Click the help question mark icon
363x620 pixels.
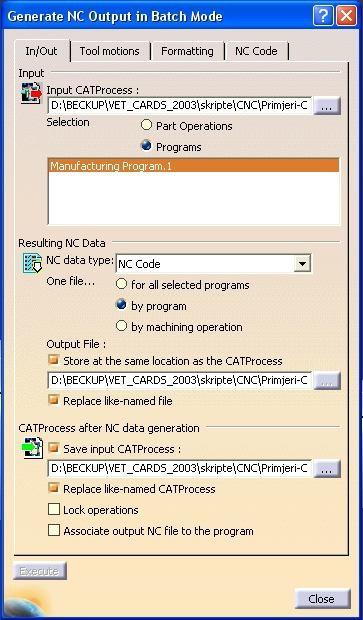(323, 17)
